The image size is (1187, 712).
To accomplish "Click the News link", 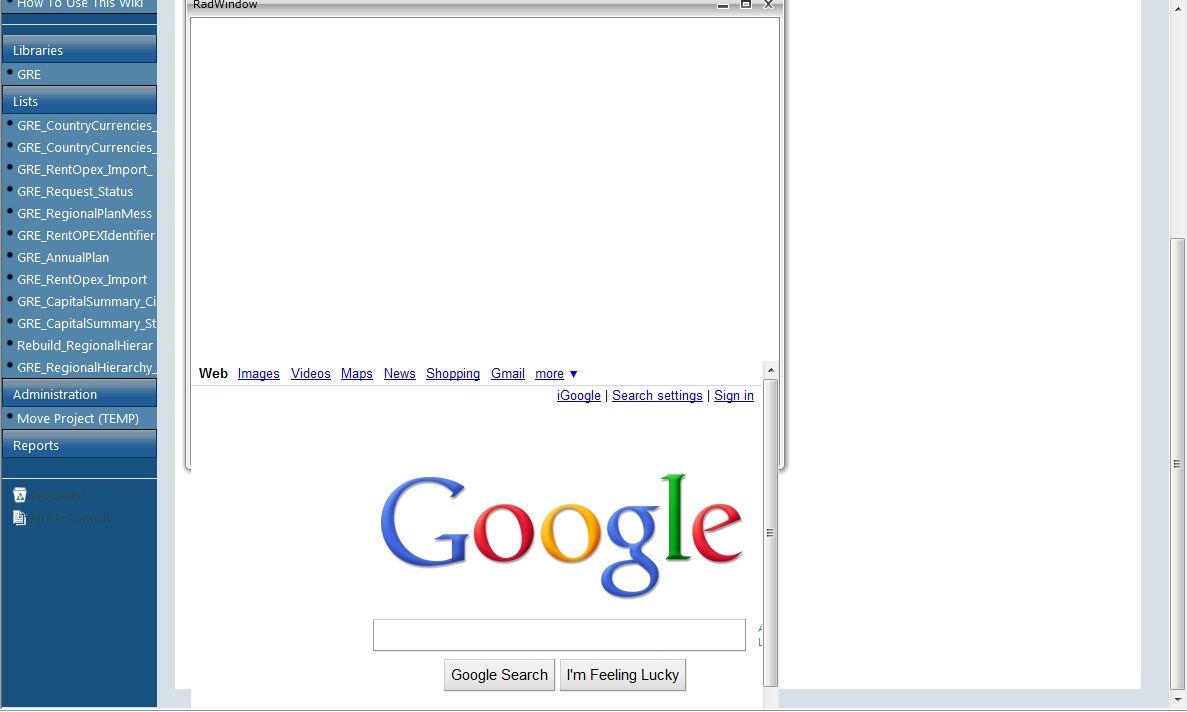I will [400, 374].
